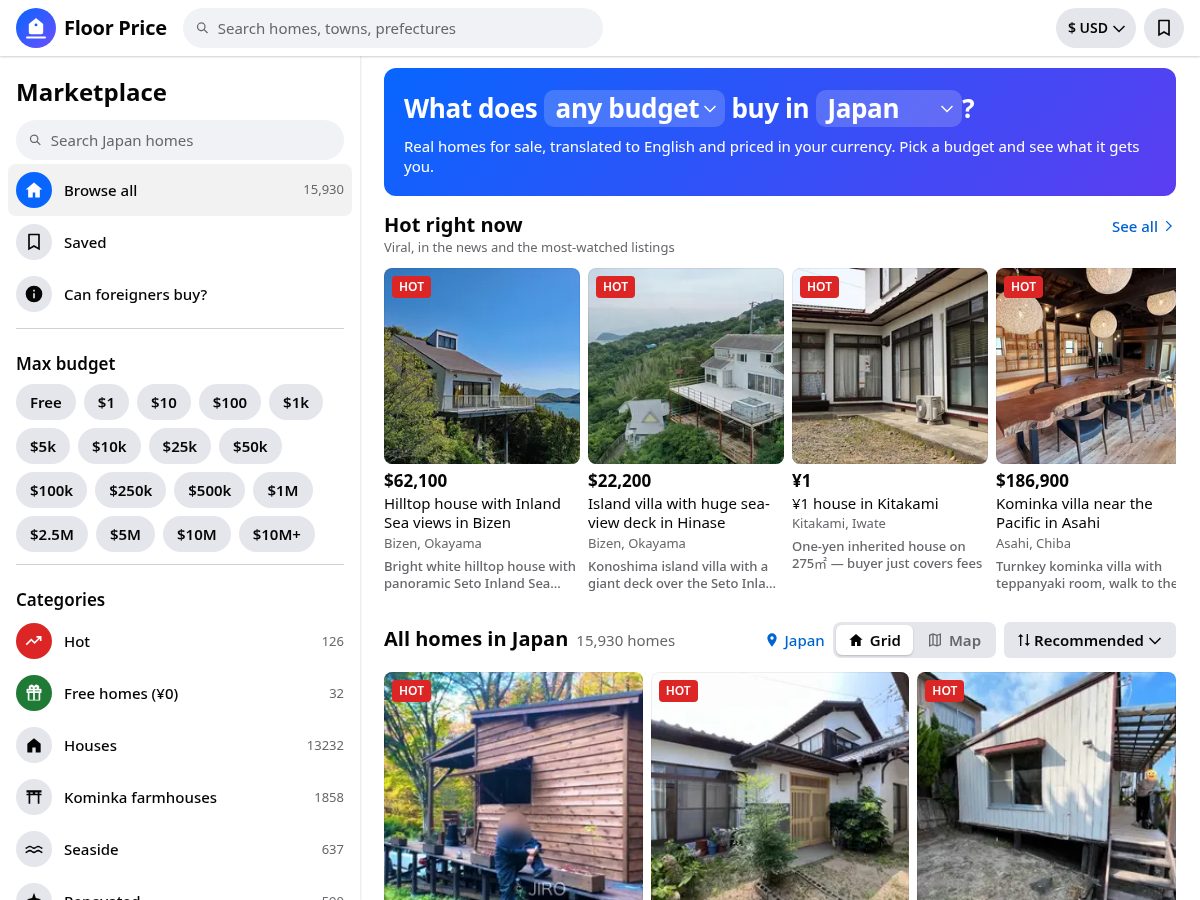Click the blue Japan location link
Viewport: 1200px width, 900px height.
point(795,640)
